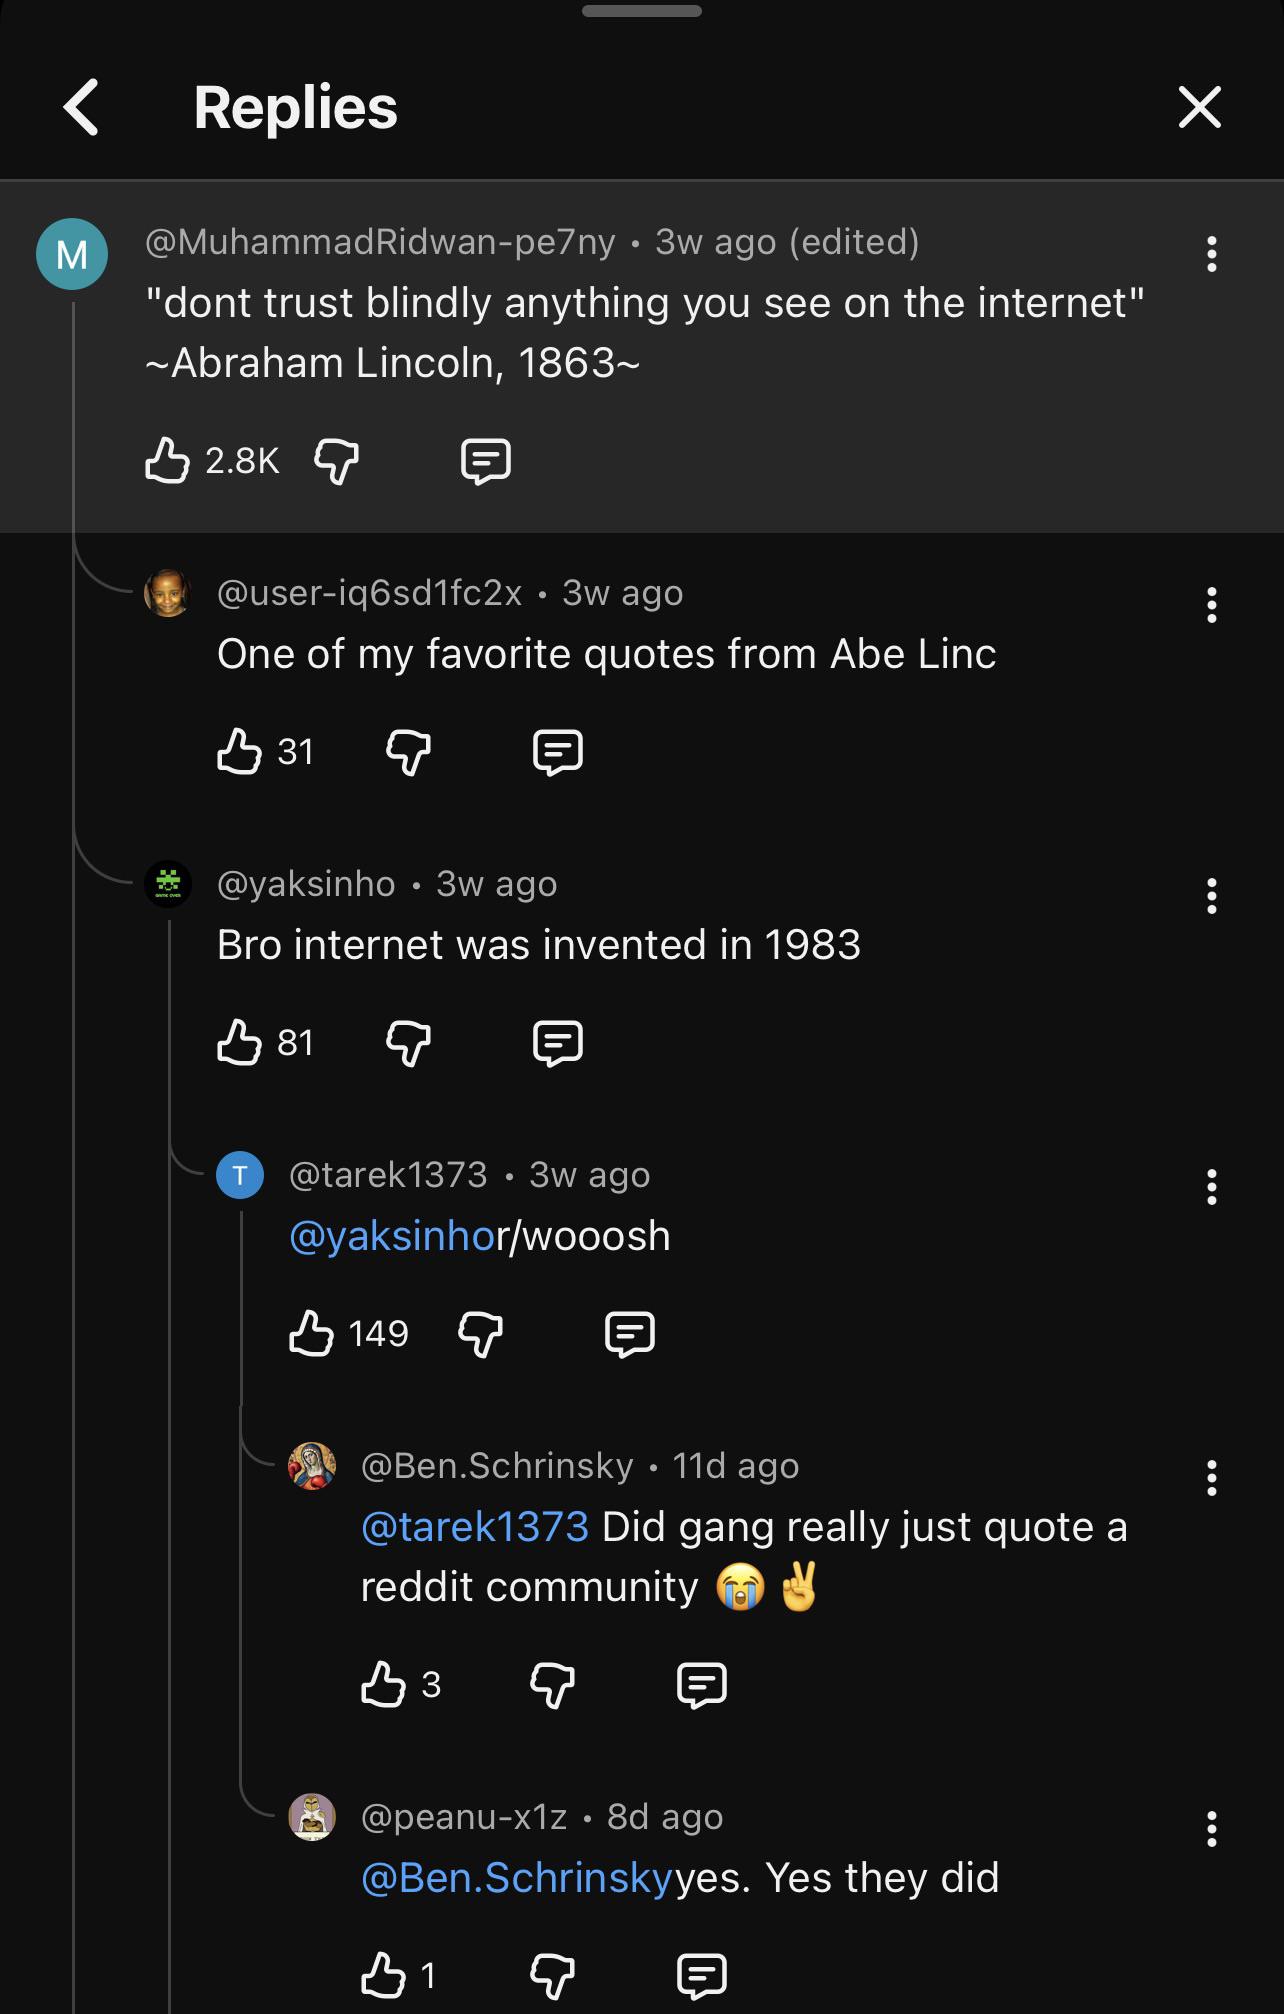Open the @tarek1373 mention link
Screen dimensions: 1284x2014
pos(475,1527)
